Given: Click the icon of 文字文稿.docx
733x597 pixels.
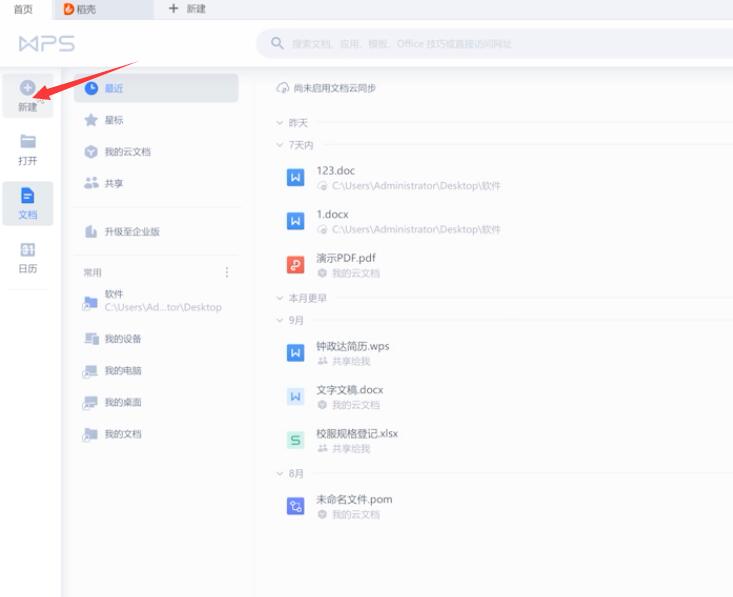Looking at the screenshot, I should click(x=295, y=396).
